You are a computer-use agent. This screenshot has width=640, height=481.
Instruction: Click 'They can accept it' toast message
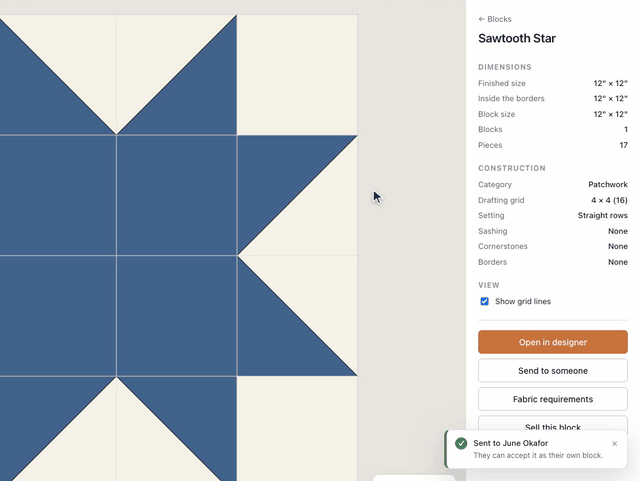538,455
